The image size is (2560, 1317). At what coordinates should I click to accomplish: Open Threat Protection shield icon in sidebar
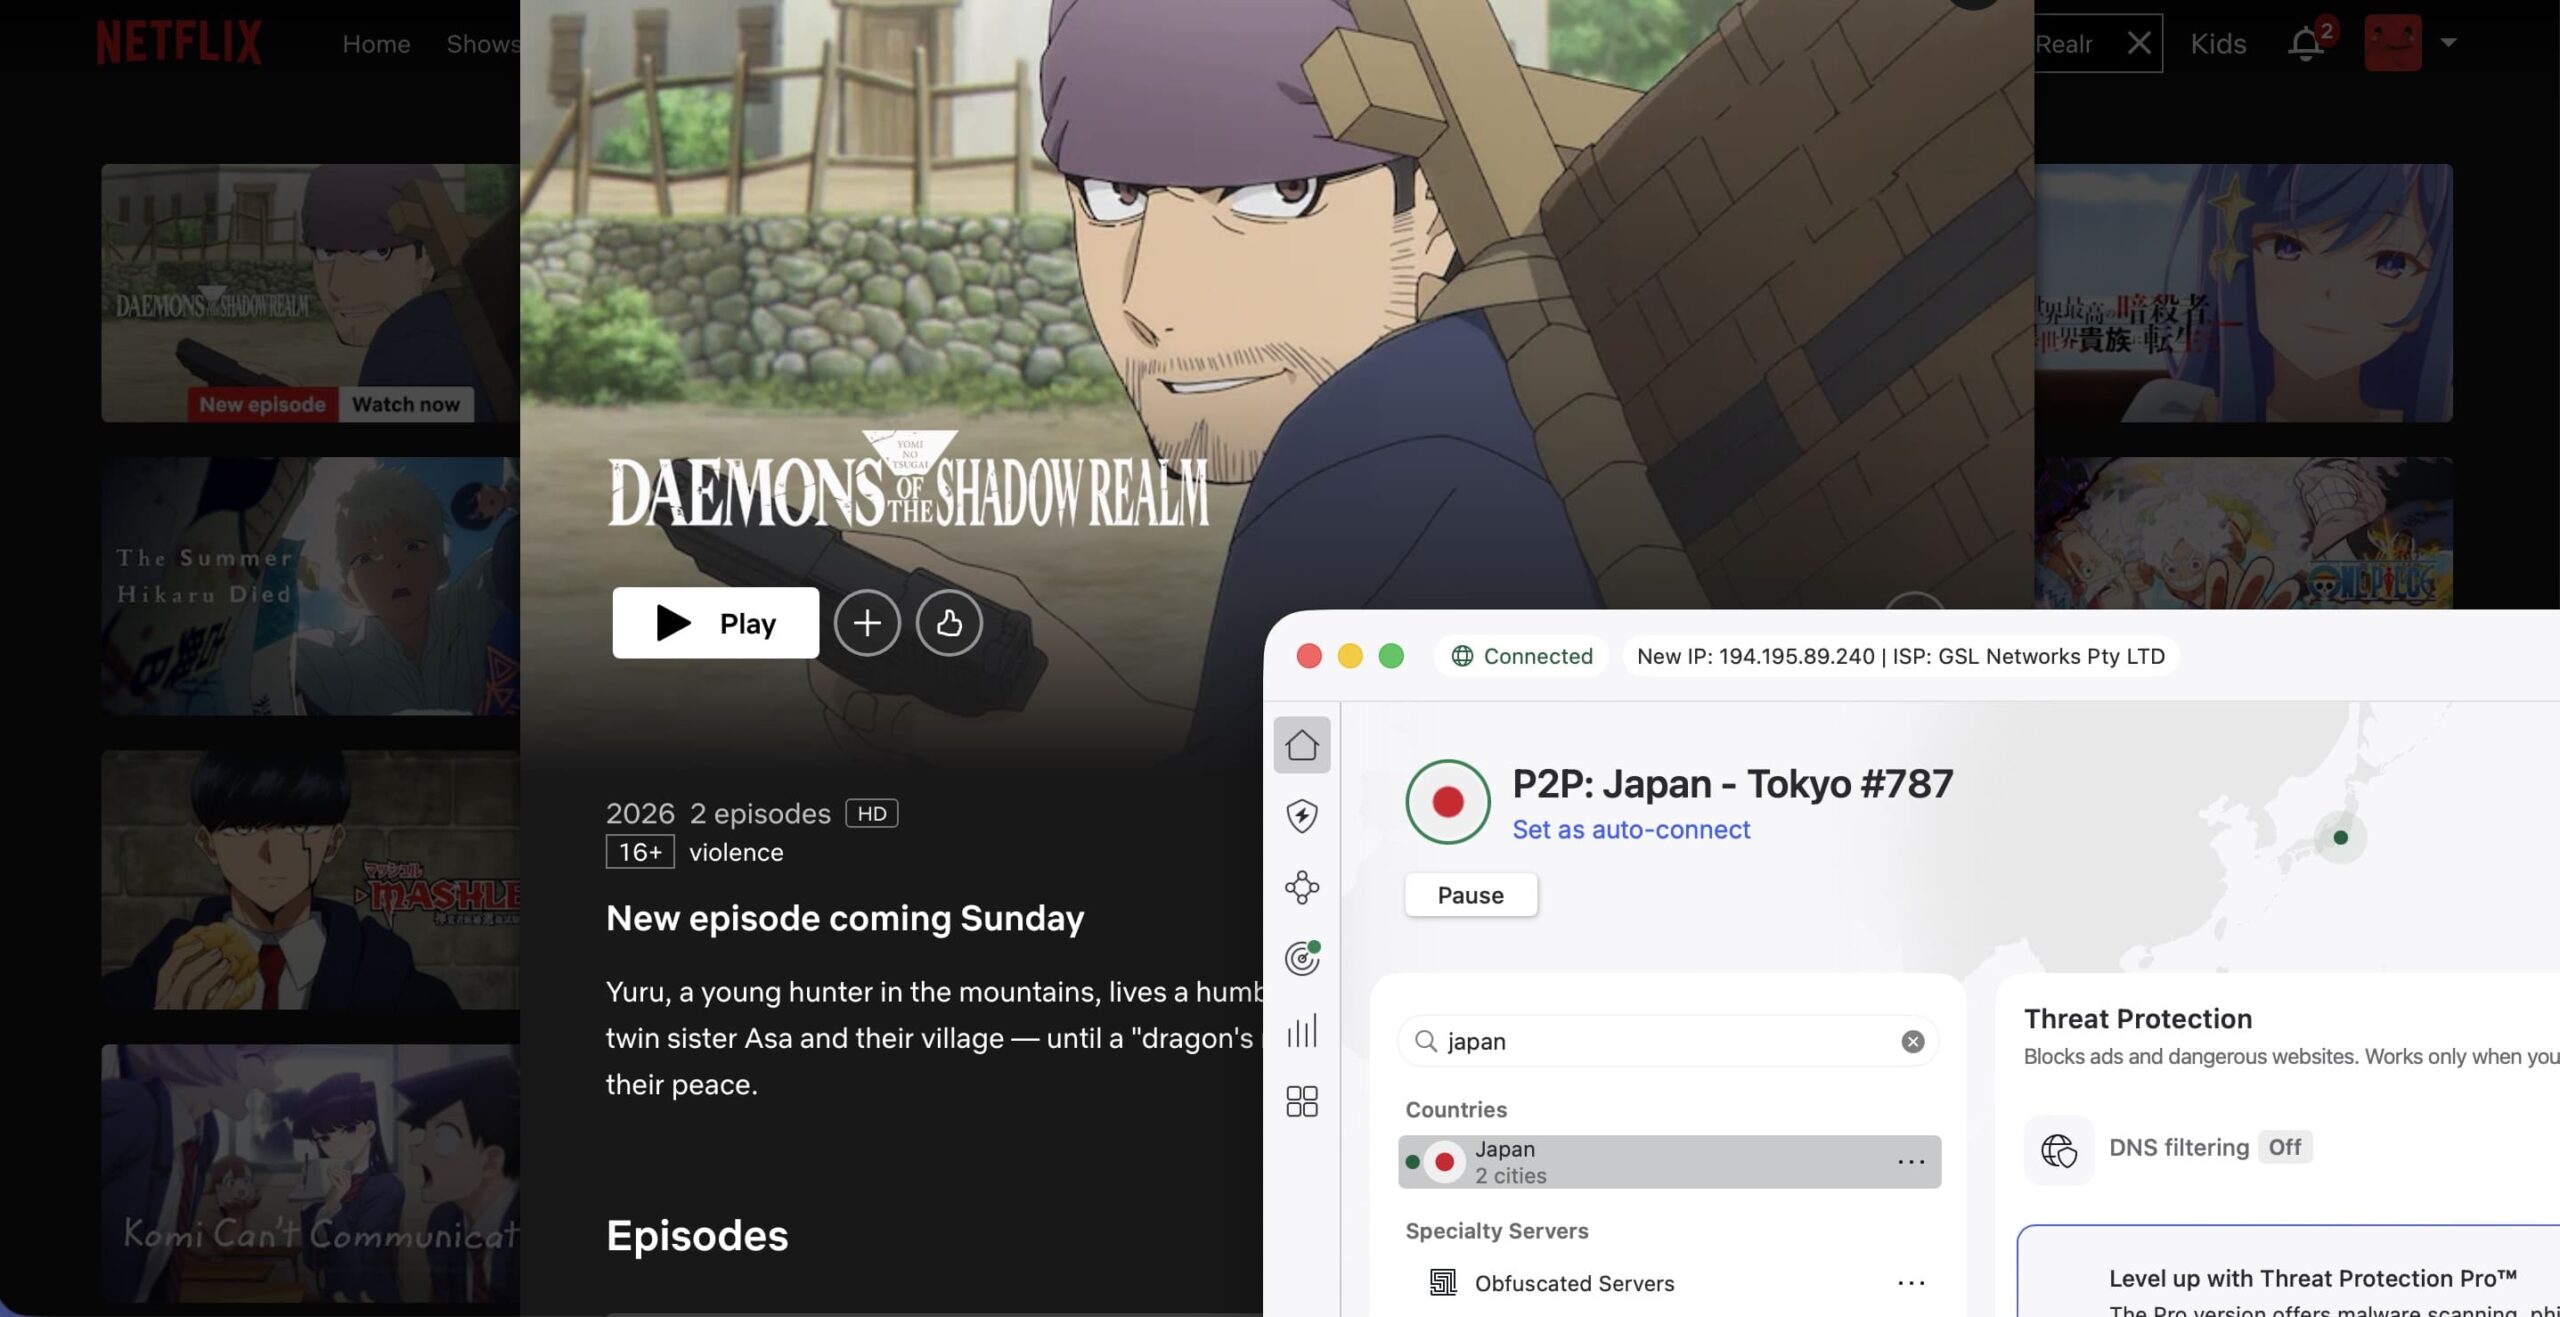[1303, 815]
